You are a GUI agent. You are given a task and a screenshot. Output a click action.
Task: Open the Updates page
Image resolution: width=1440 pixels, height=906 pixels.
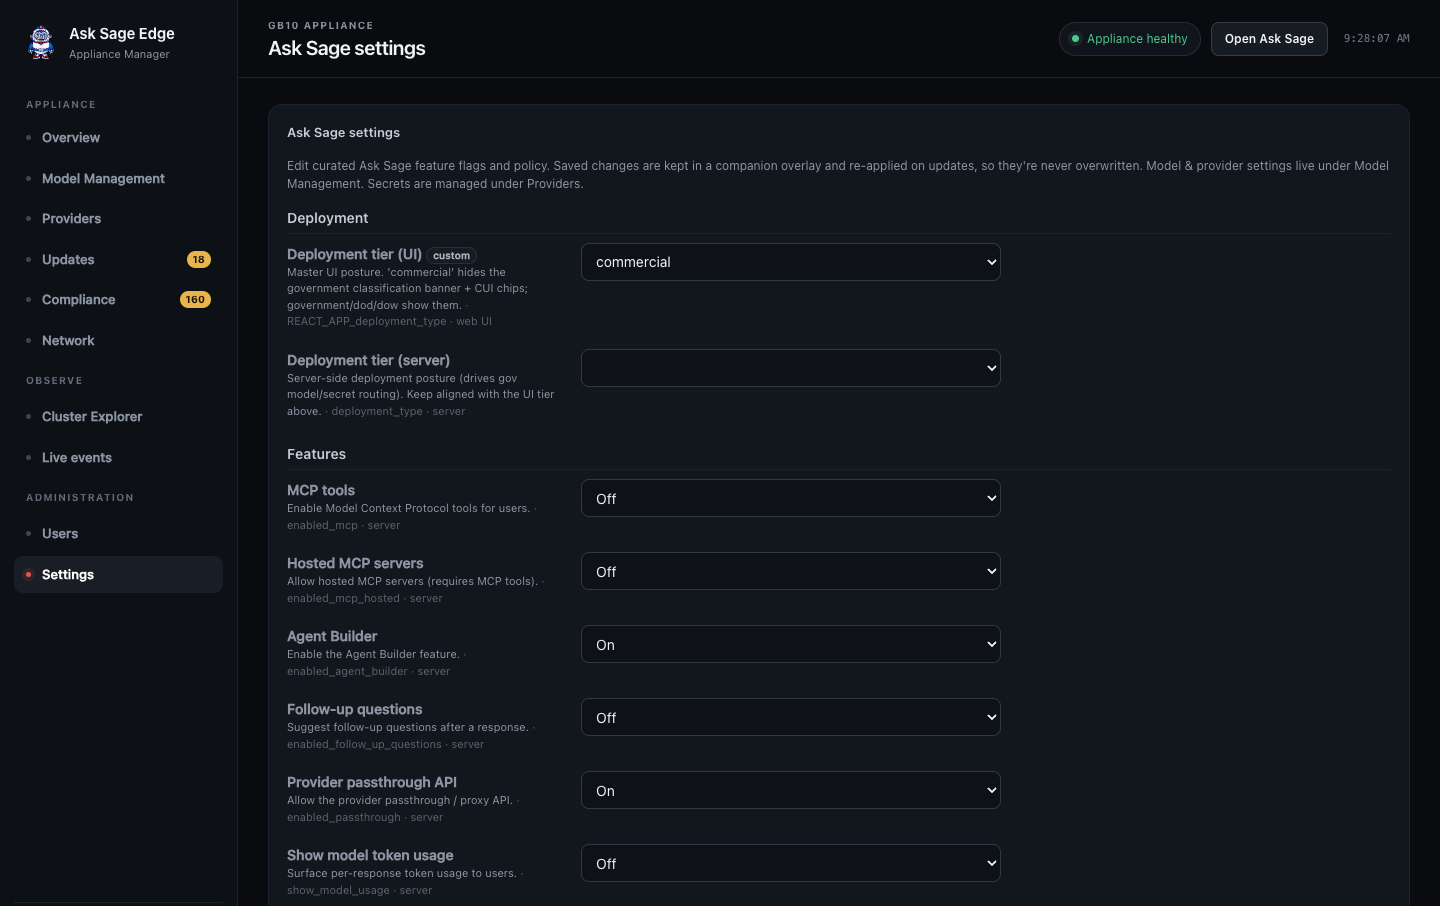point(118,259)
